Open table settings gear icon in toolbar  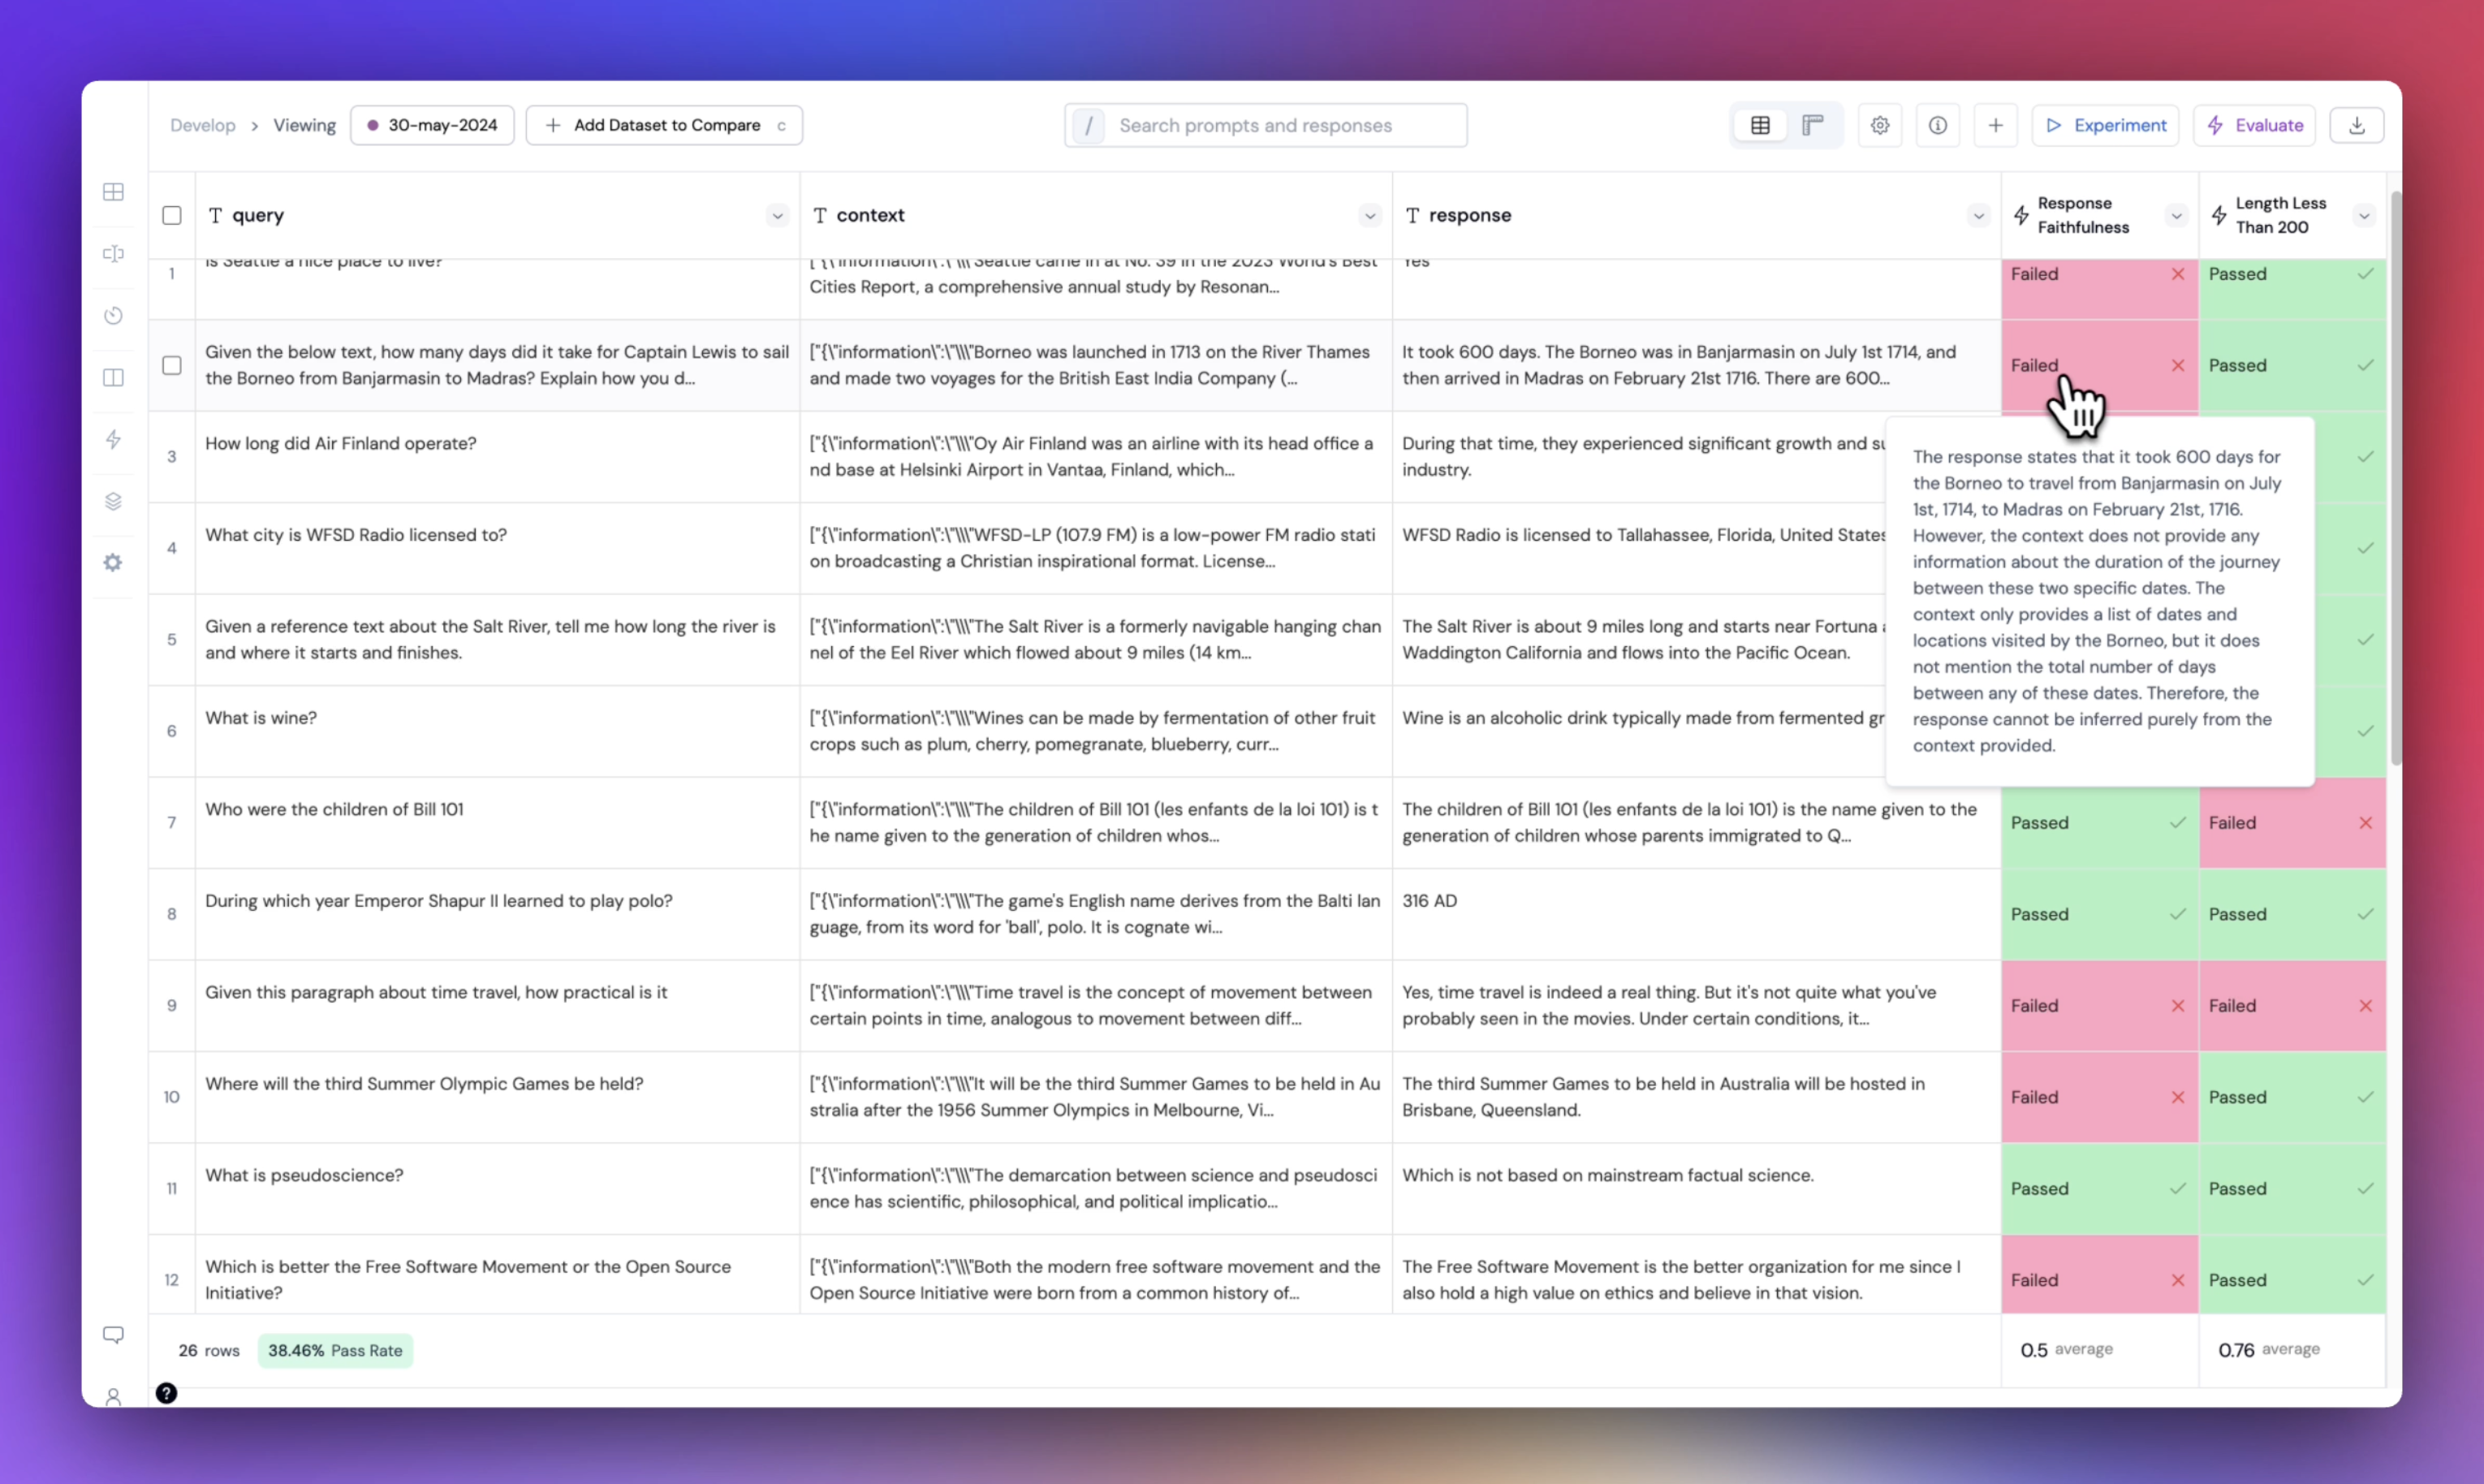[x=1879, y=125]
